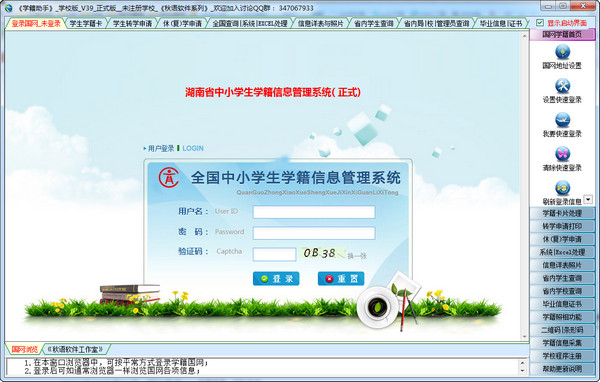Click the notes box scroll-down arrow
This screenshot has width=600, height=382.
coord(523,371)
